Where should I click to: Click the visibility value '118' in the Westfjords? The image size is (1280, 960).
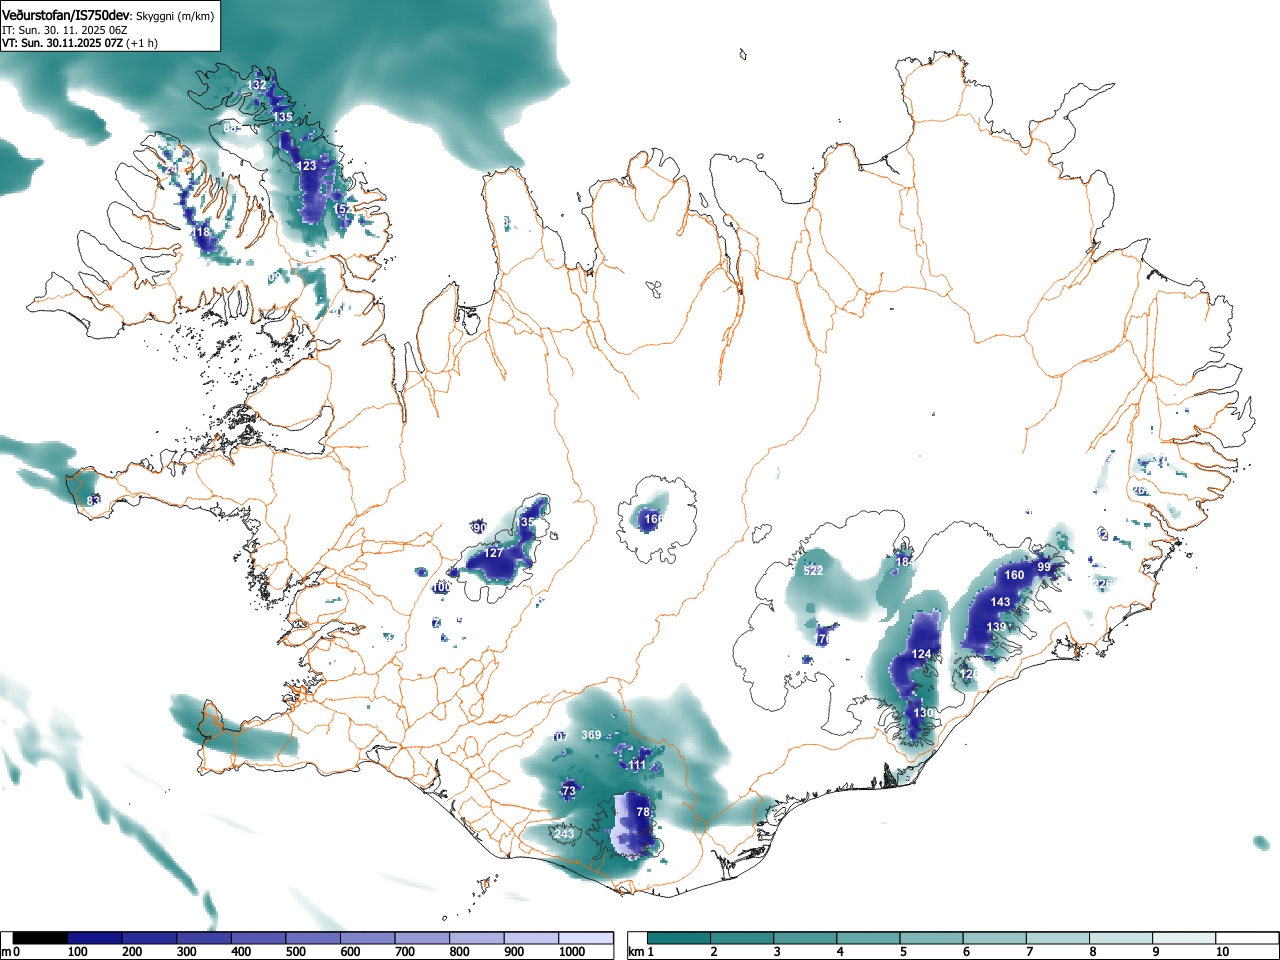point(201,232)
